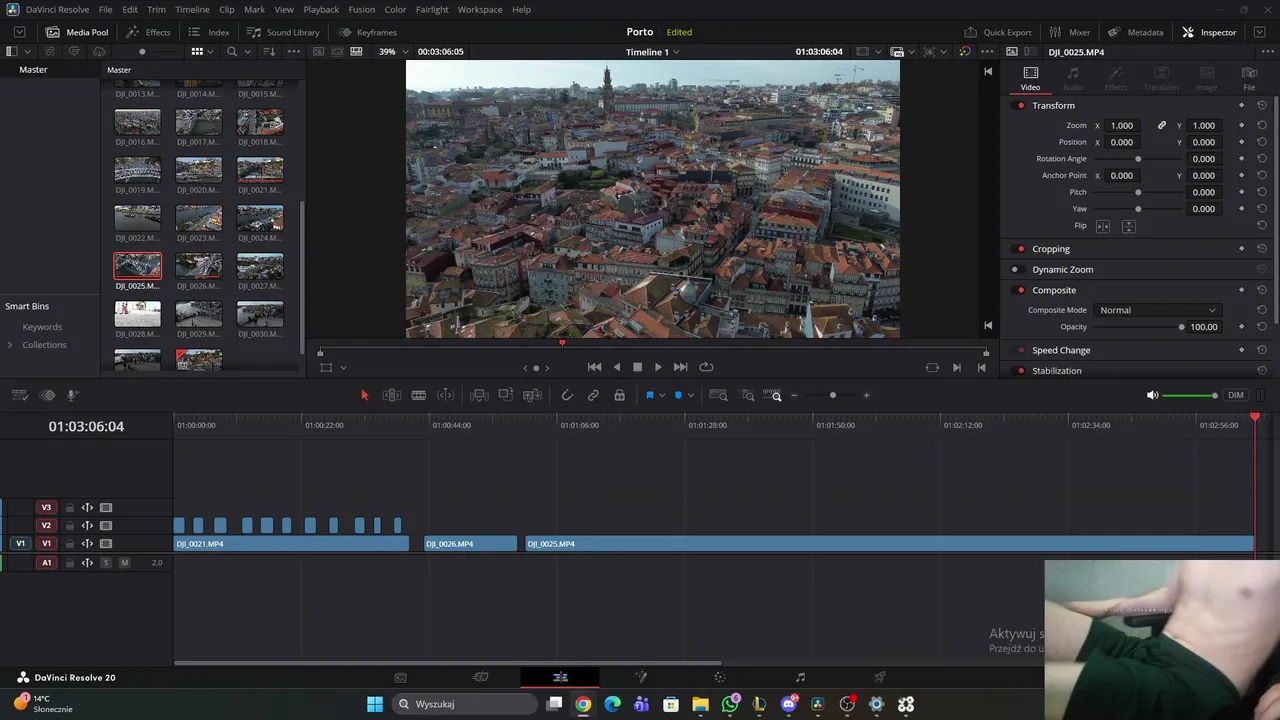This screenshot has height=720, width=1280.
Task: Click the position lock padlock icon
Action: point(620,395)
